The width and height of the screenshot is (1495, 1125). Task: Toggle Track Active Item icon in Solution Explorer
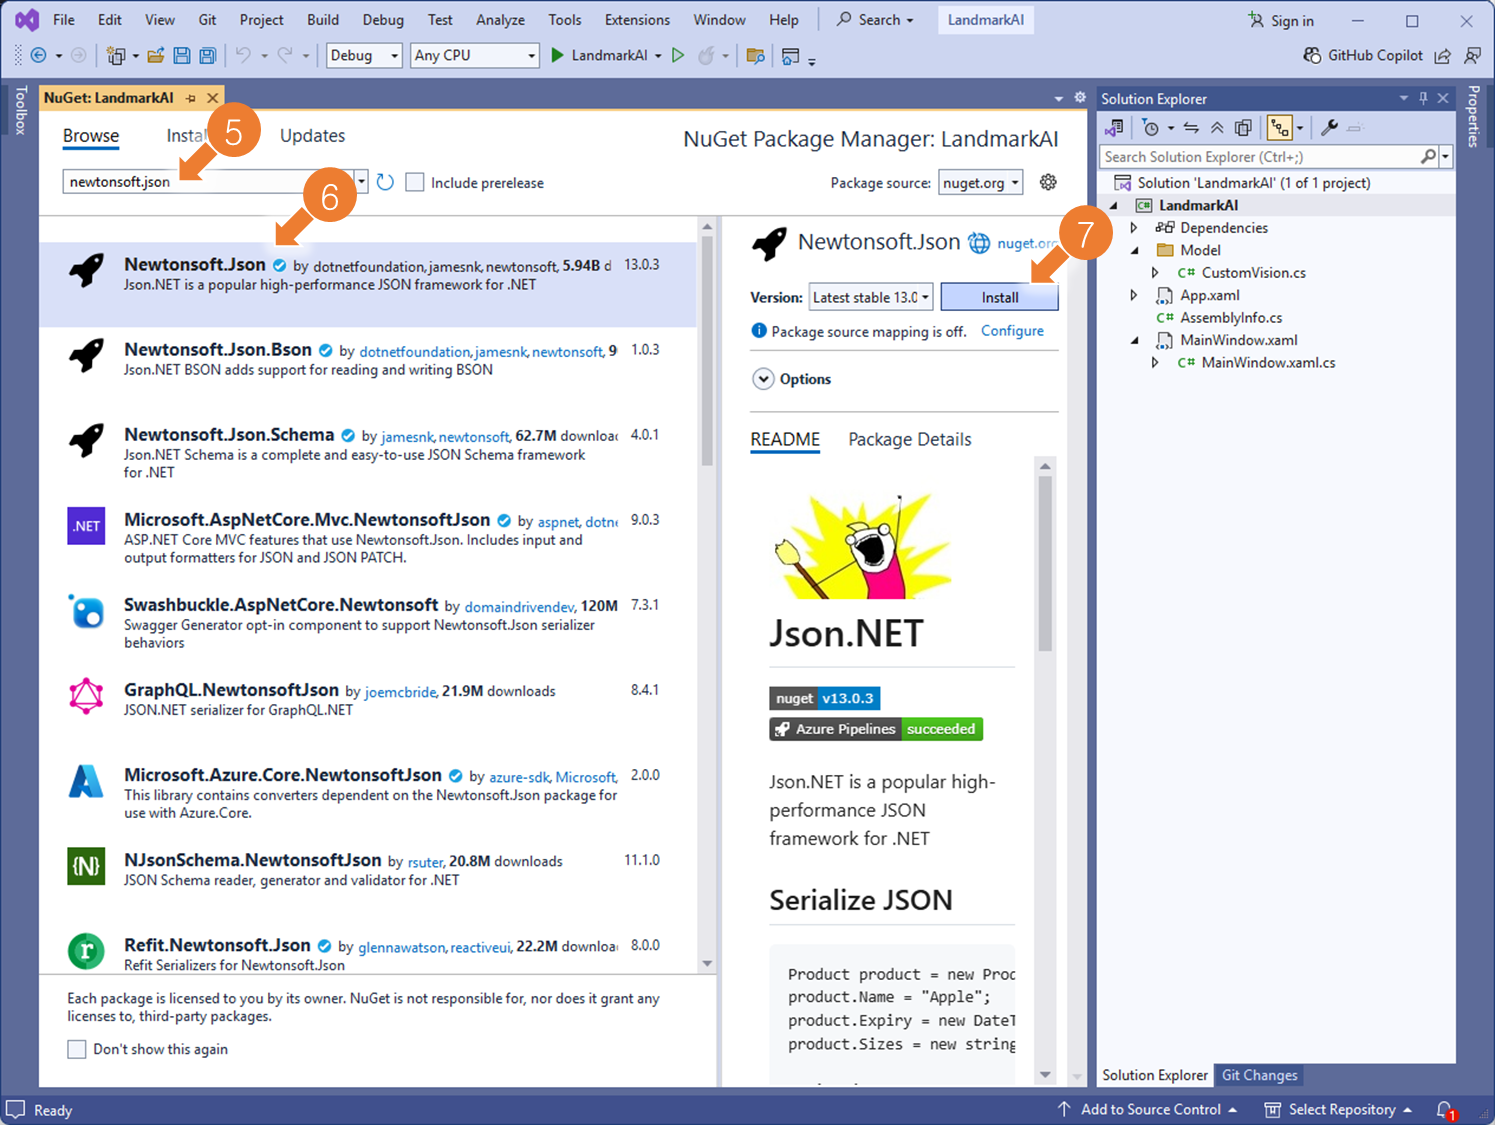coord(1280,128)
